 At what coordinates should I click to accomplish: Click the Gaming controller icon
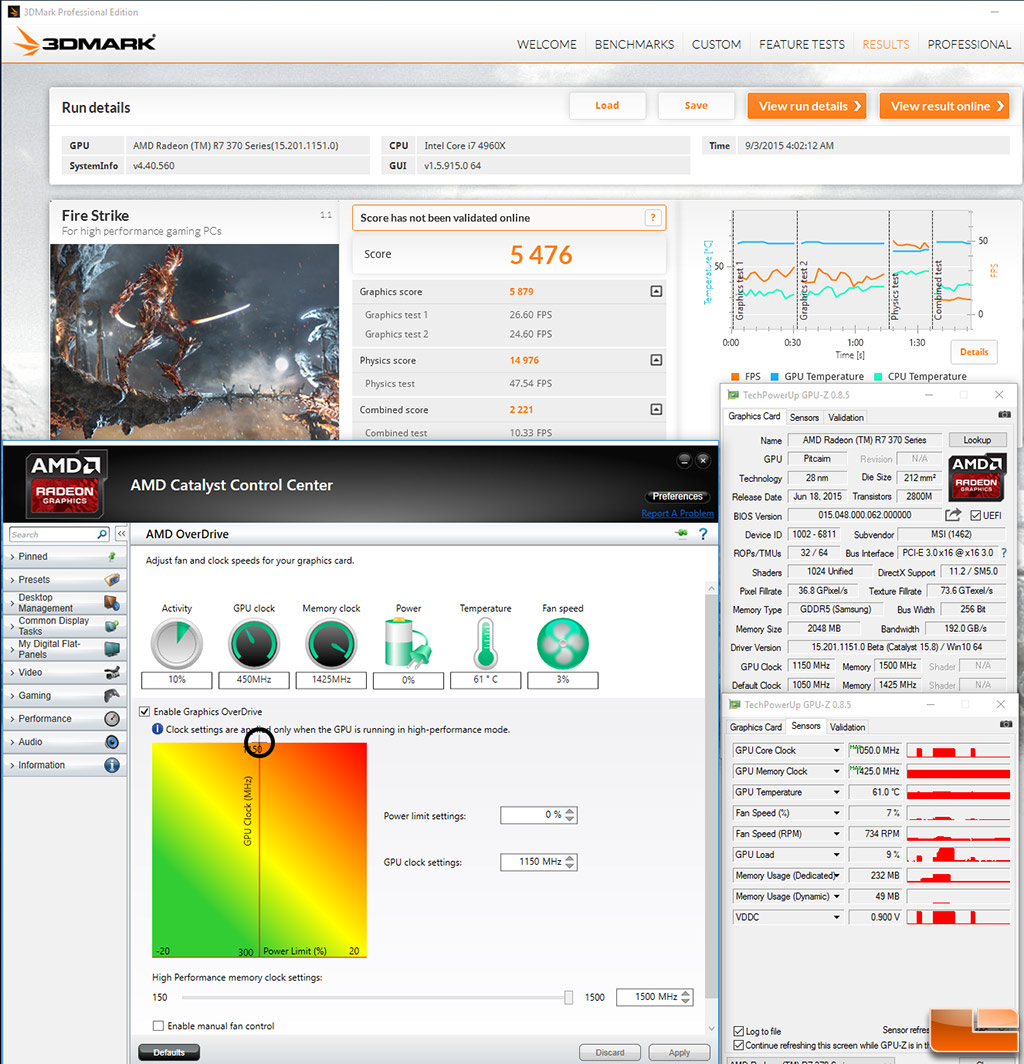(x=112, y=696)
